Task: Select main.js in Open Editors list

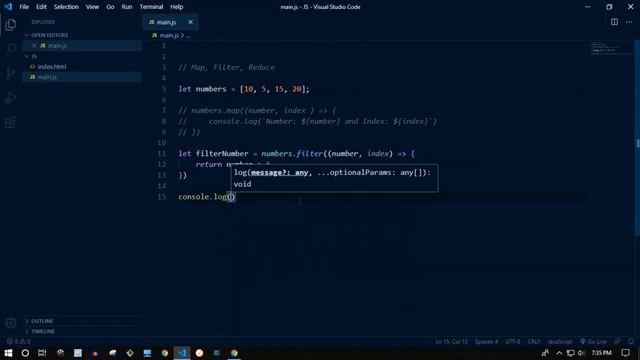Action: pyautogui.click(x=57, y=46)
